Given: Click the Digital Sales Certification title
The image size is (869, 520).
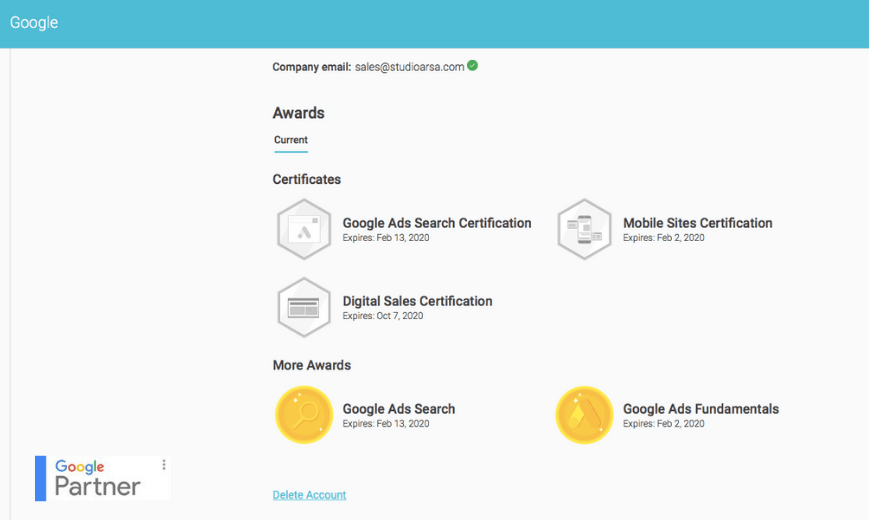Looking at the screenshot, I should [417, 301].
